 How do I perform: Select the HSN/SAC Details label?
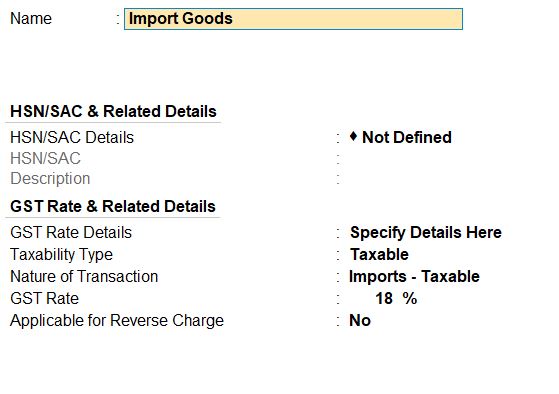pos(72,138)
